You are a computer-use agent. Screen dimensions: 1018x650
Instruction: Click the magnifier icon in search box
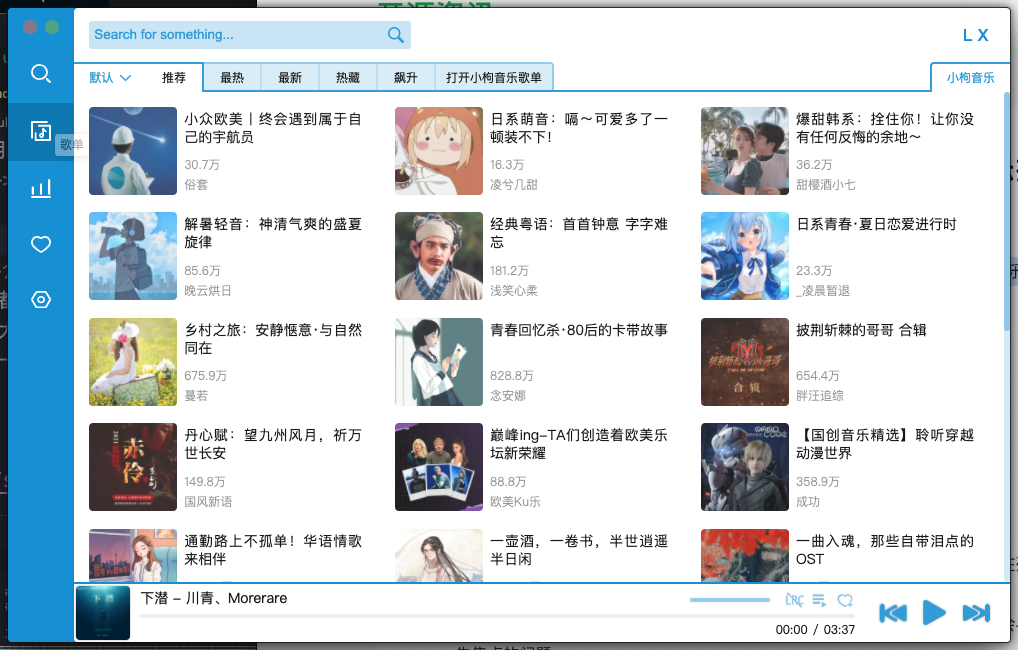(x=395, y=35)
